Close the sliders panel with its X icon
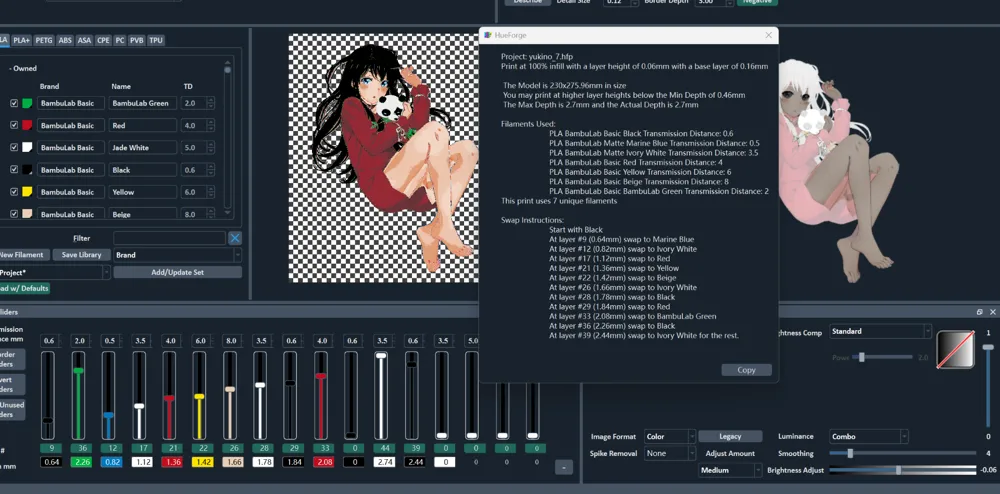Image resolution: width=1000 pixels, height=494 pixels. [x=992, y=312]
